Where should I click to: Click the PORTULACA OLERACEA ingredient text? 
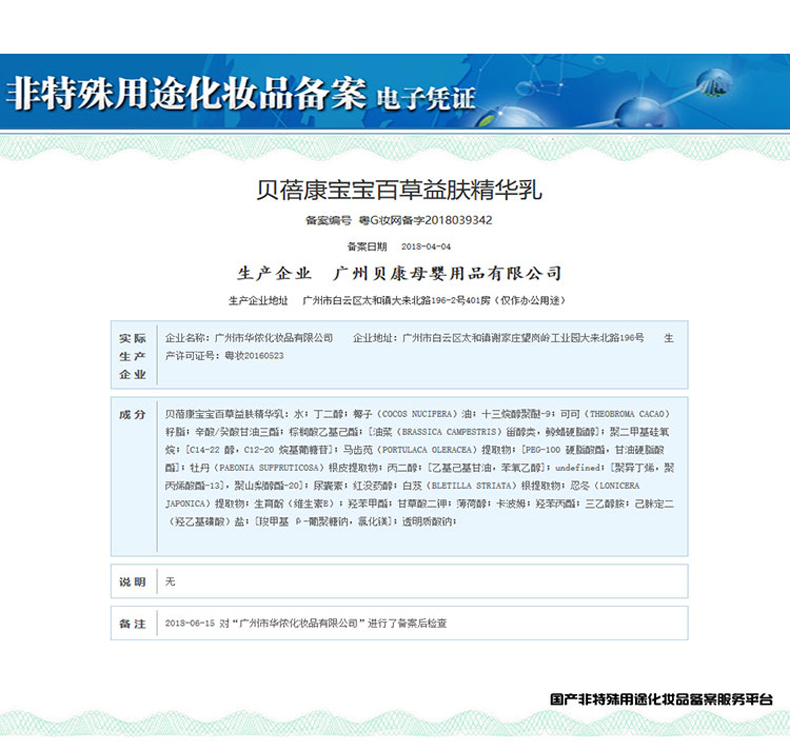(x=427, y=450)
